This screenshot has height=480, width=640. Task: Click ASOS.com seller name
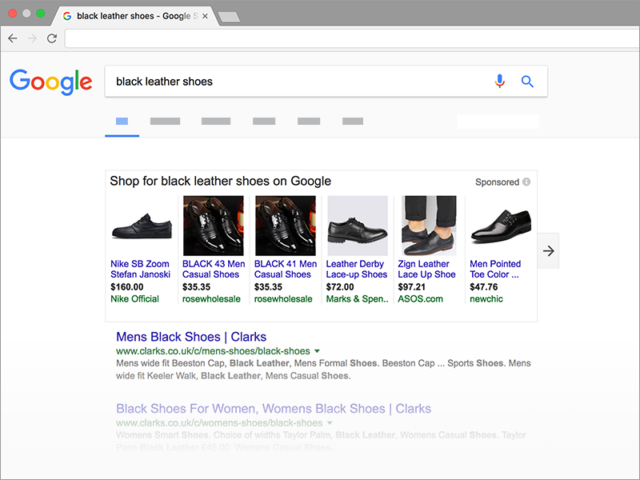pos(420,299)
